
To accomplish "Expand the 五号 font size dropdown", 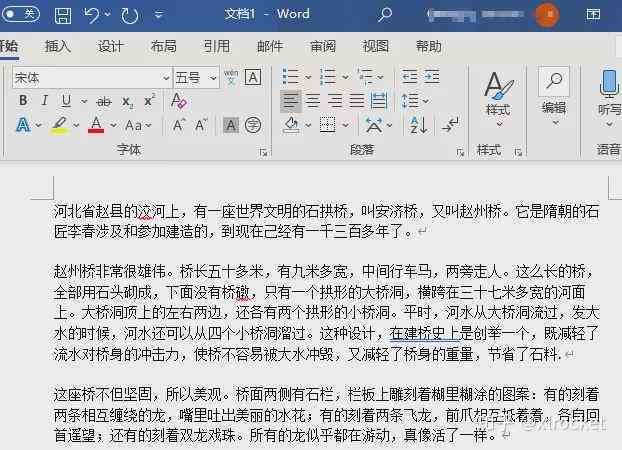I will click(213, 78).
